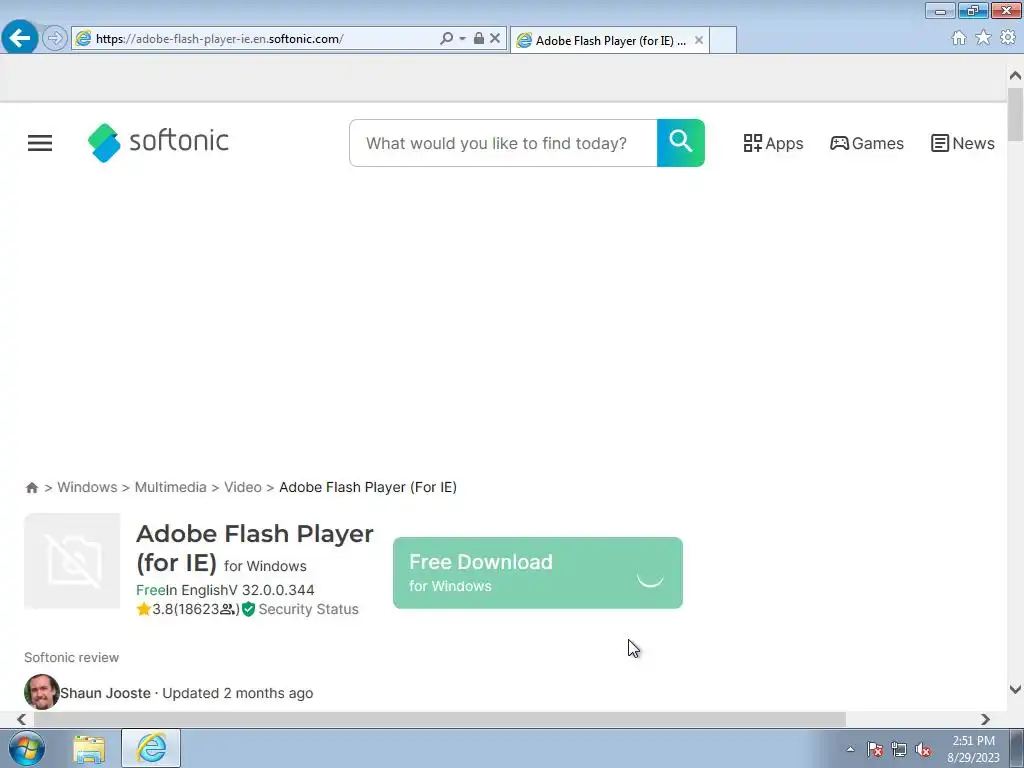Go back with the browser Back arrow
Screen dimensions: 1024x768
click(20, 38)
